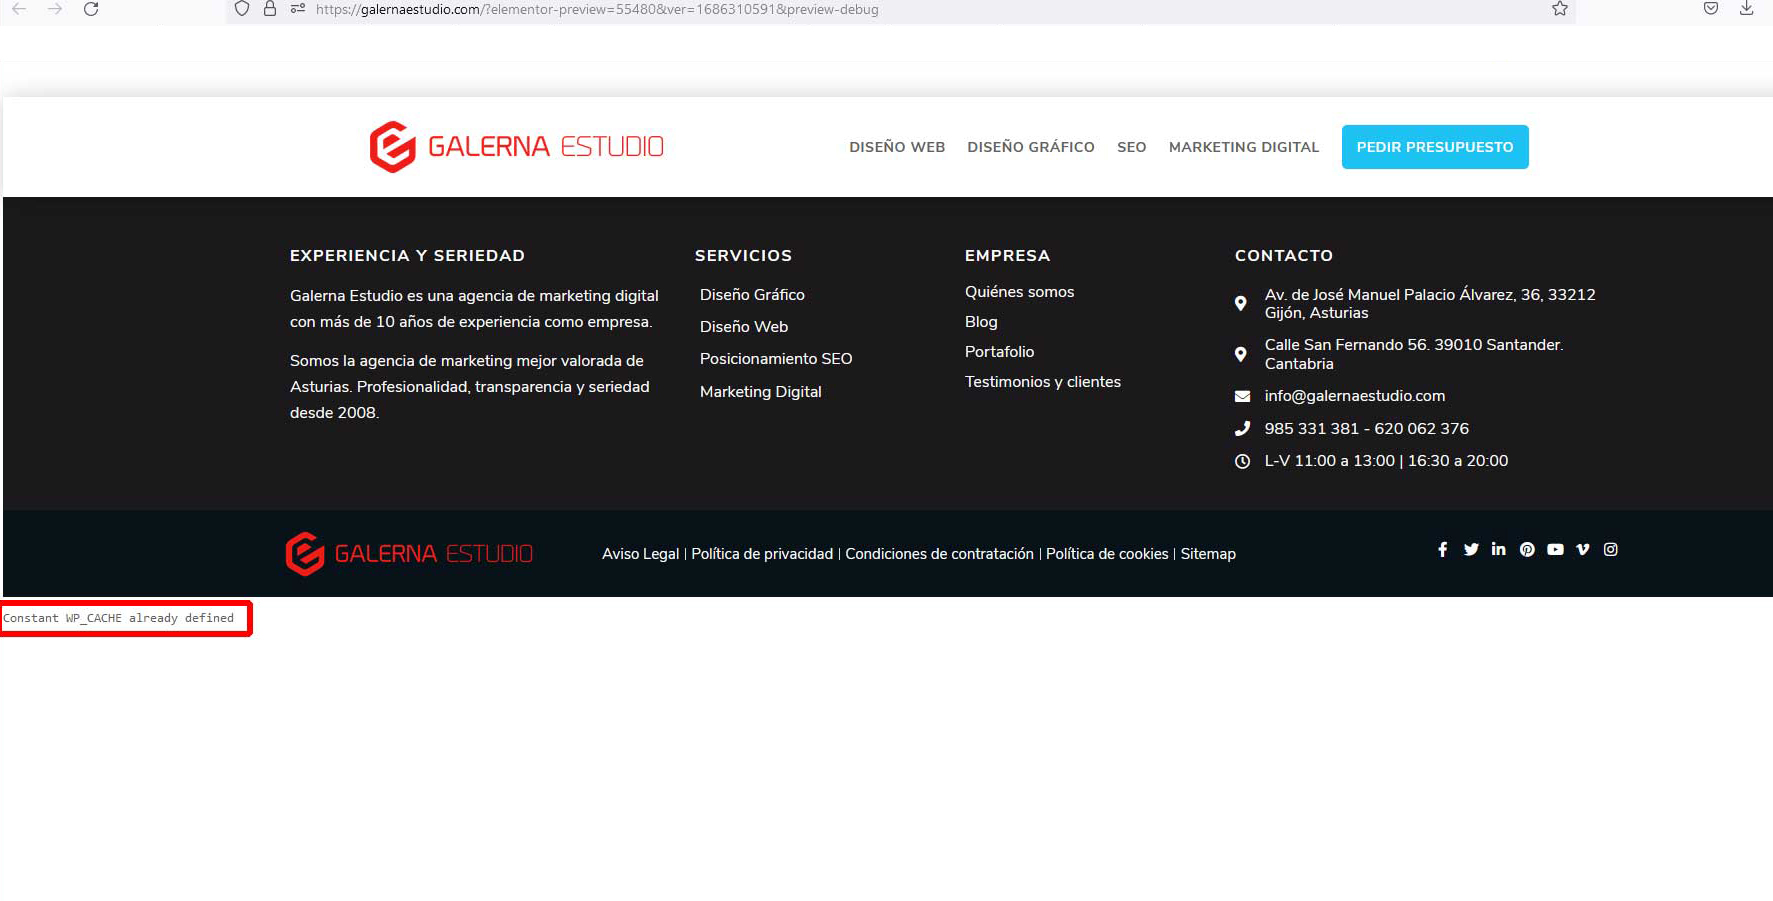Click the info@galernaestudio.com email link
1773x901 pixels.
point(1355,396)
